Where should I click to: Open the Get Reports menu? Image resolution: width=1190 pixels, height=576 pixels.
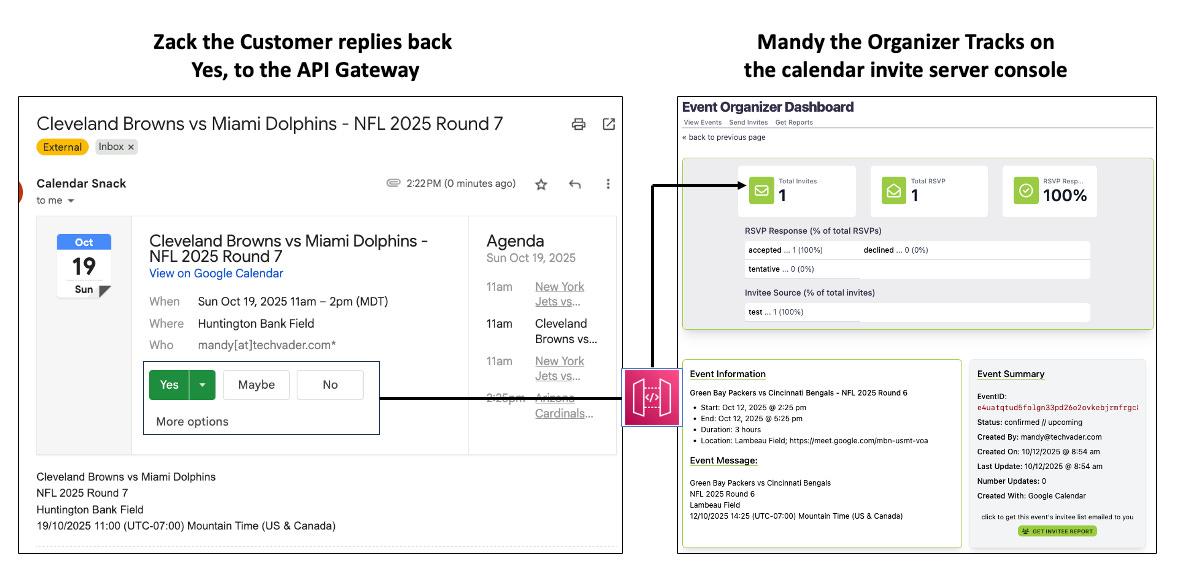click(794, 122)
